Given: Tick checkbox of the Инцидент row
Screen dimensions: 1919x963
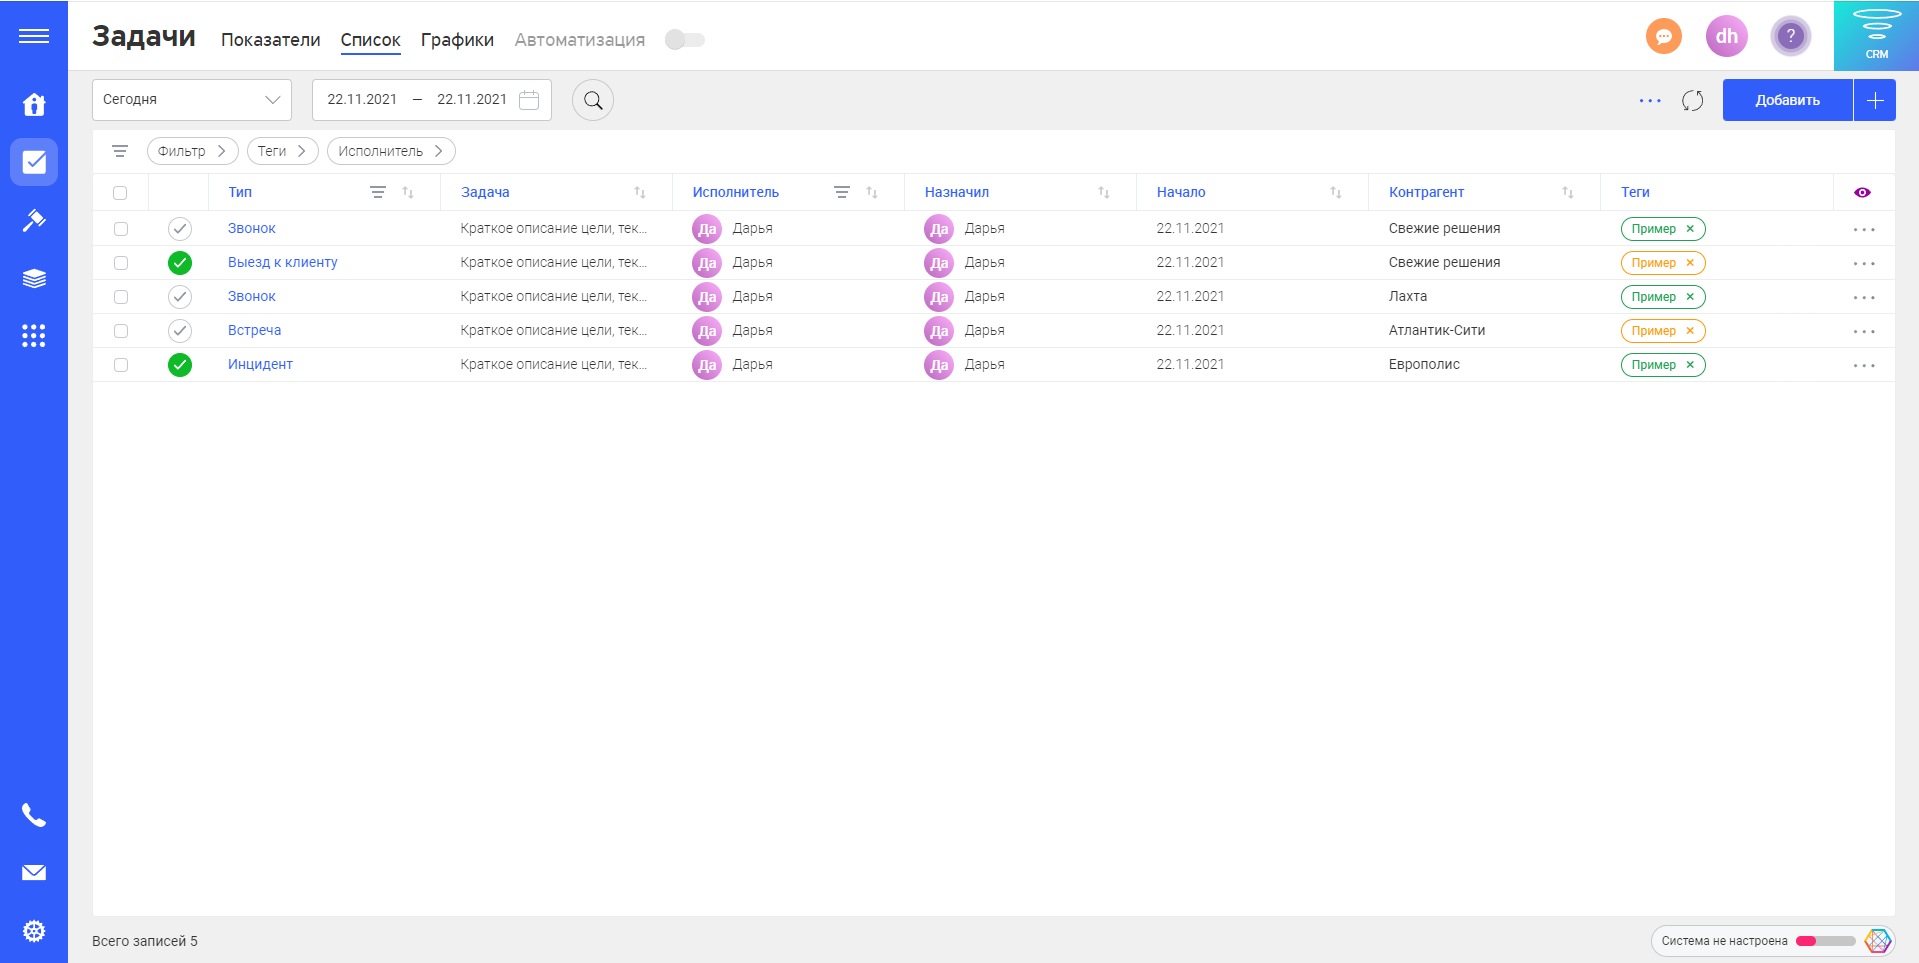Looking at the screenshot, I should (x=121, y=365).
